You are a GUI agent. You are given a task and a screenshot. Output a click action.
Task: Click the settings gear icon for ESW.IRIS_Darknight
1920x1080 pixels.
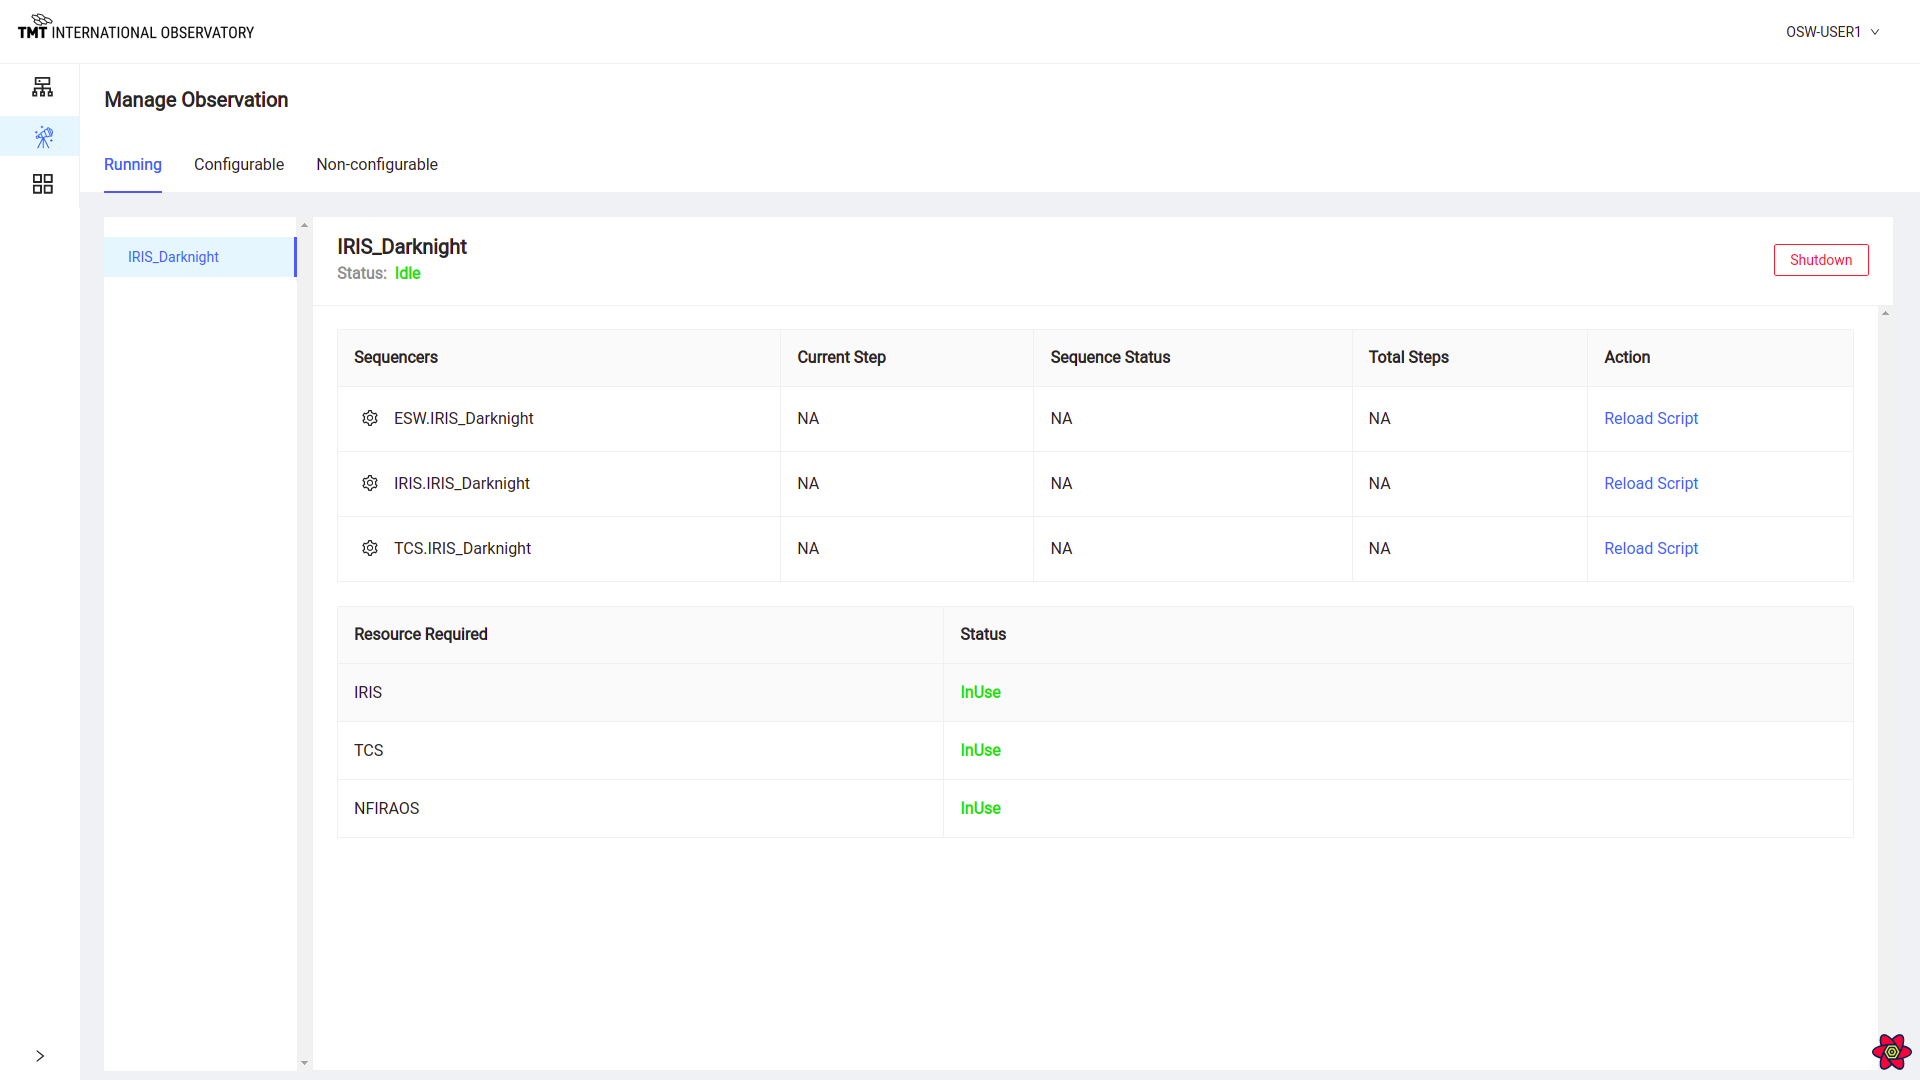click(x=371, y=418)
